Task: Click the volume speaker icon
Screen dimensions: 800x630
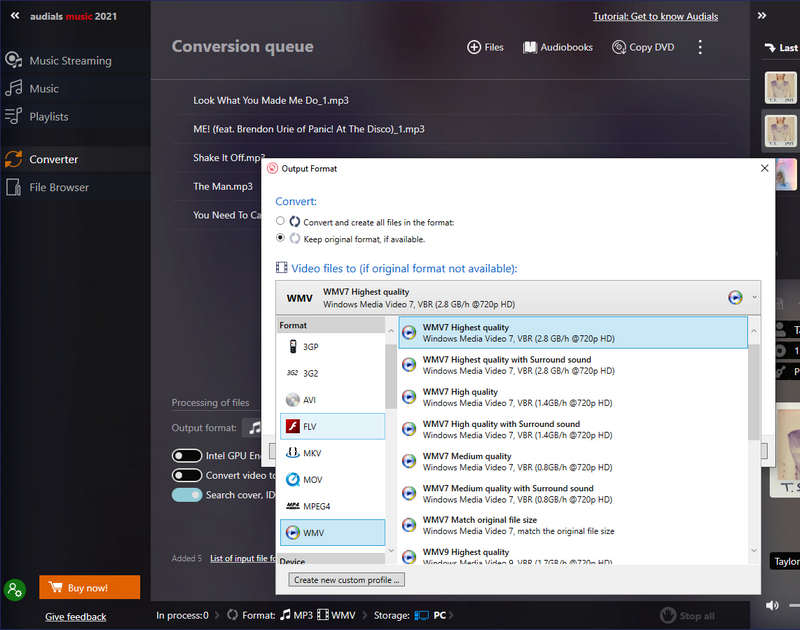Action: [x=772, y=606]
